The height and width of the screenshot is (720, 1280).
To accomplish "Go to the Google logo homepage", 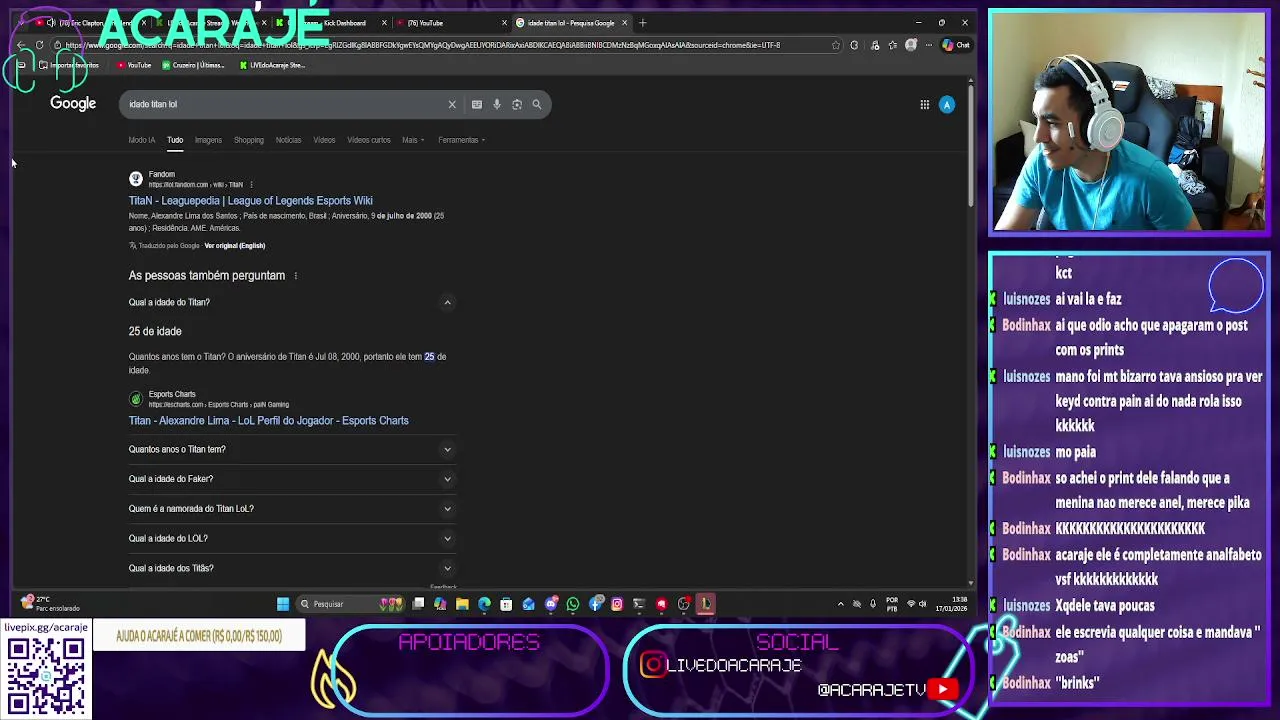I will pyautogui.click(x=73, y=103).
